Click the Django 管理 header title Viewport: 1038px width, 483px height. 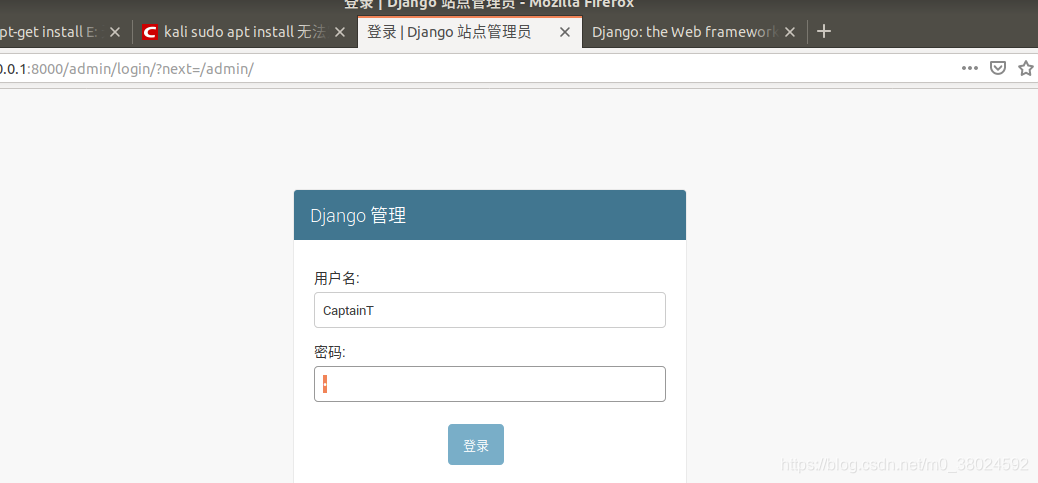(x=358, y=216)
